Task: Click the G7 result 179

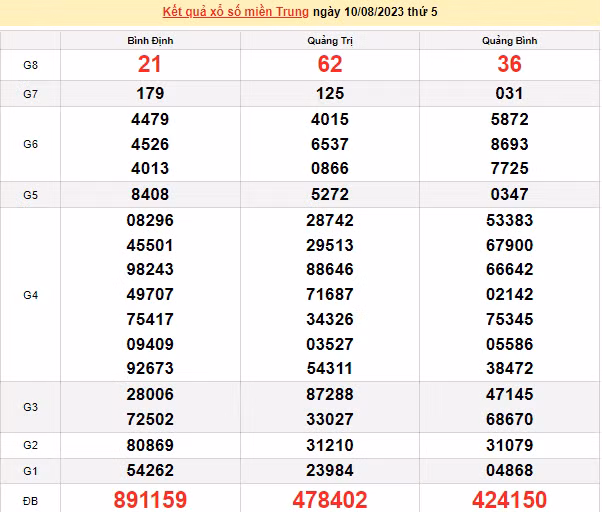Action: click(x=150, y=94)
